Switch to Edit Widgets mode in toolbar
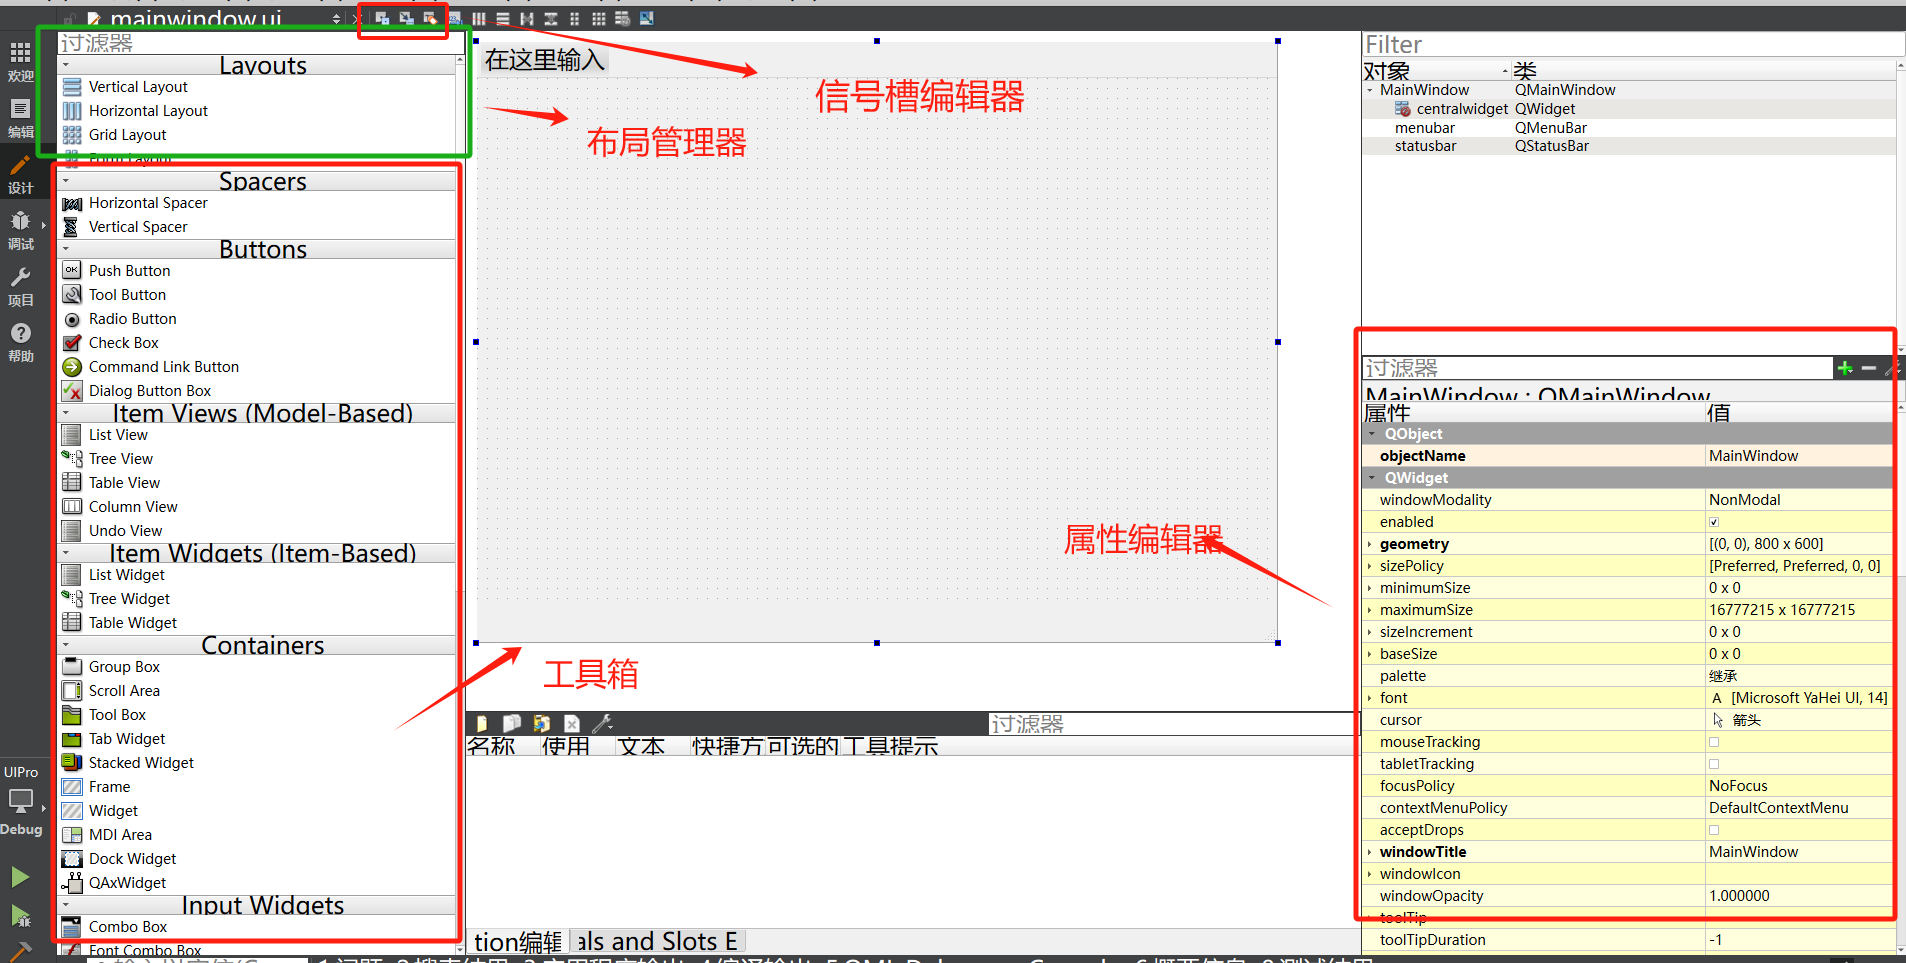This screenshot has height=963, width=1906. click(383, 18)
